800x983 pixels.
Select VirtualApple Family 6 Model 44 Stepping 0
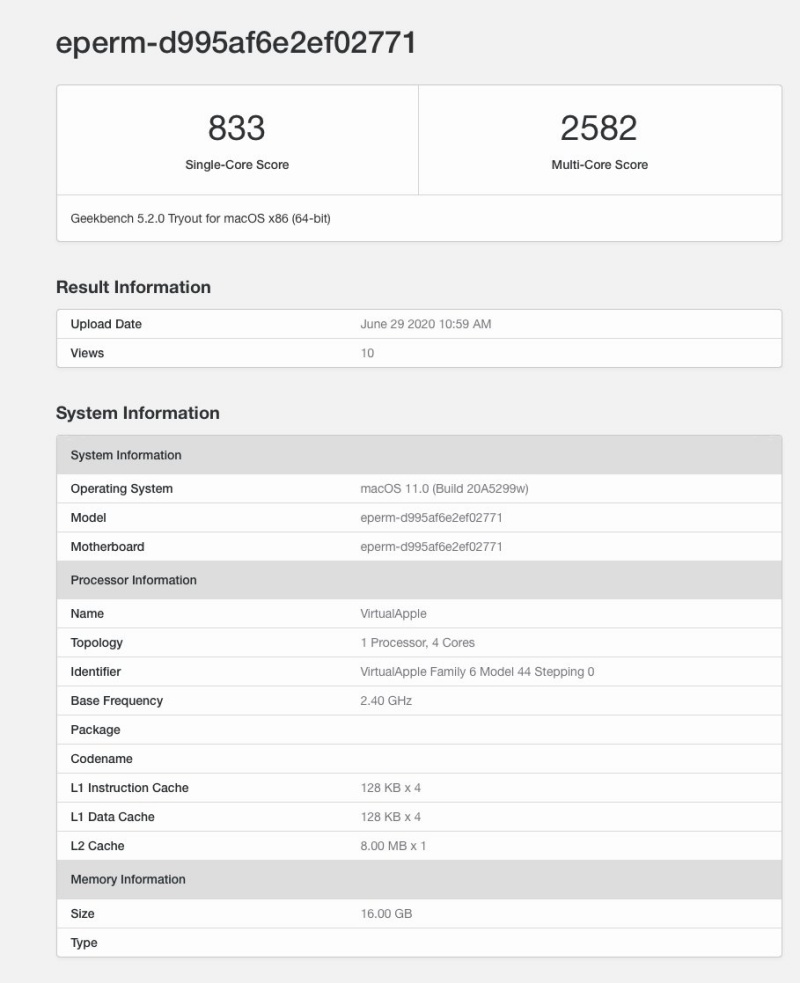click(477, 671)
